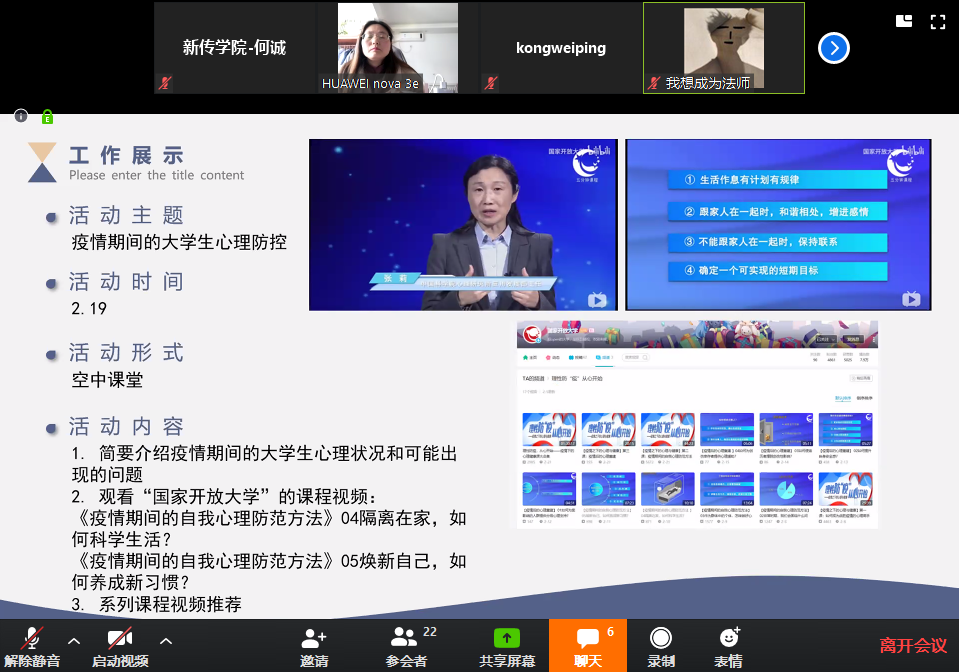The width and height of the screenshot is (959, 672).
Task: Show next participants with blue arrow
Action: 834,48
